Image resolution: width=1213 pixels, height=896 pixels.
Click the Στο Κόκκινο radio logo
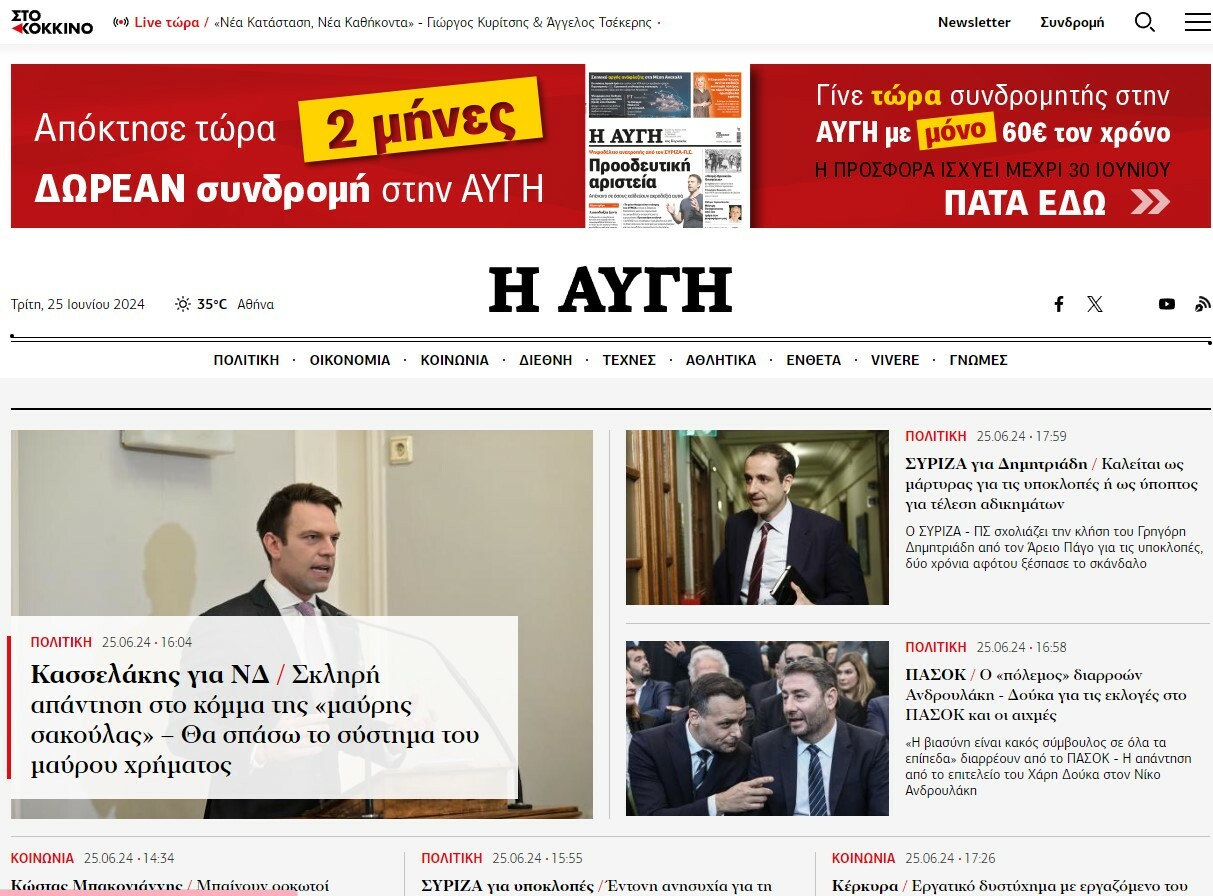52,22
